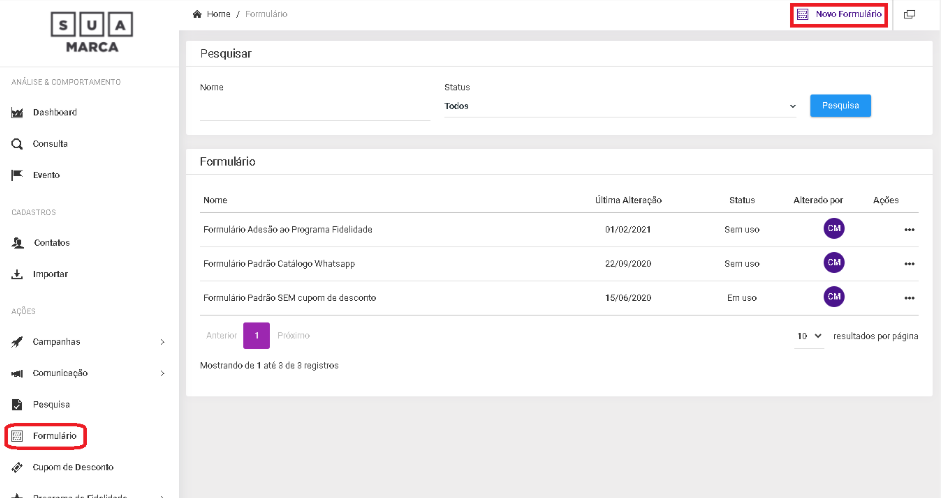This screenshot has width=941, height=498.
Task: Open the Status filter dropdown
Action: (x=620, y=106)
